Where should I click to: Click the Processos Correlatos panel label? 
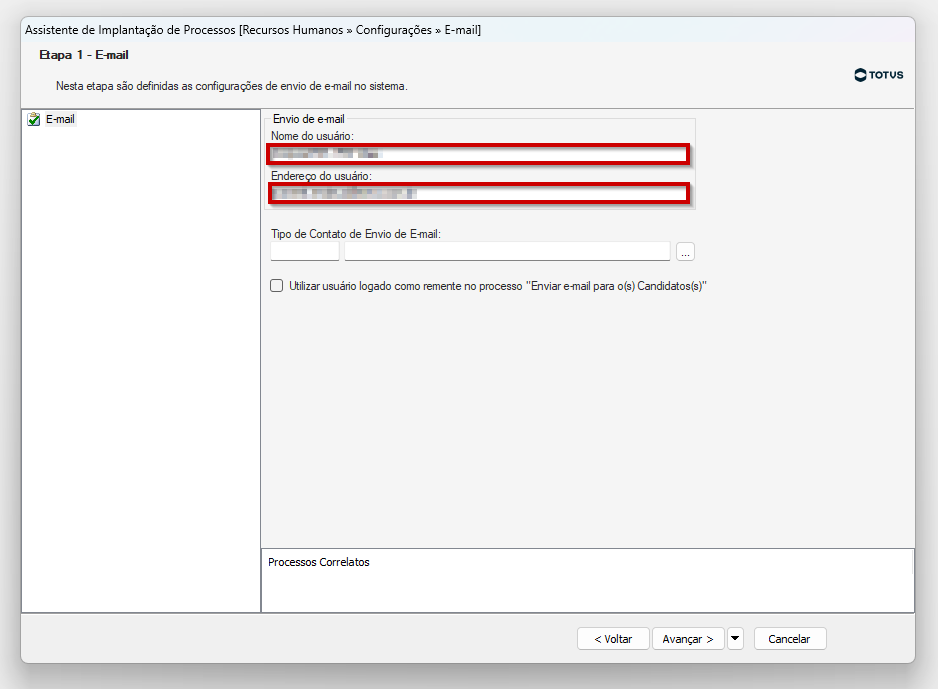[319, 562]
